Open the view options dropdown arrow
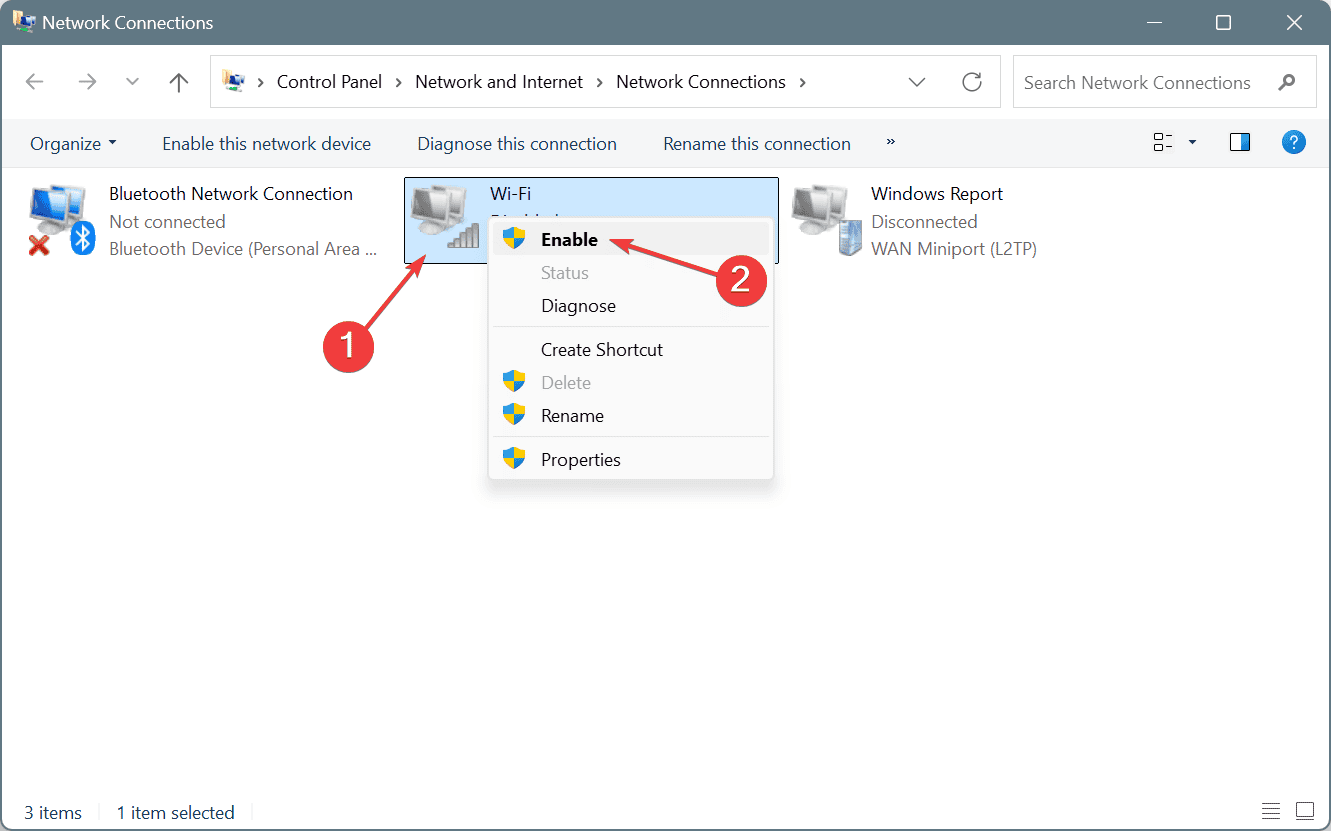The width and height of the screenshot is (1331, 831). (x=1192, y=143)
